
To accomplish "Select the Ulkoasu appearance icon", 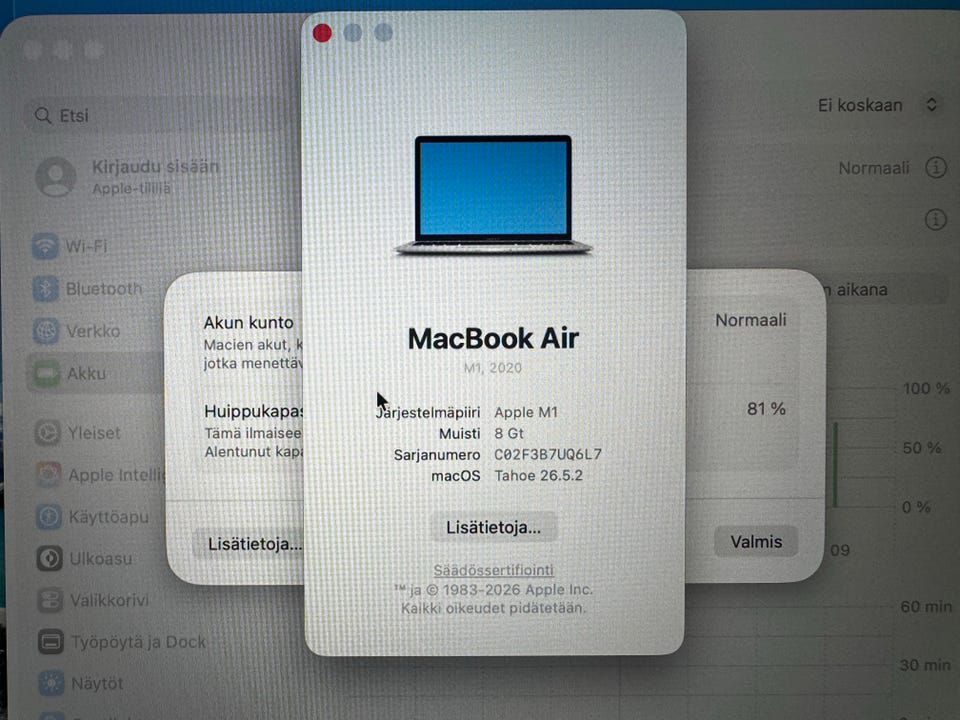I will [50, 558].
